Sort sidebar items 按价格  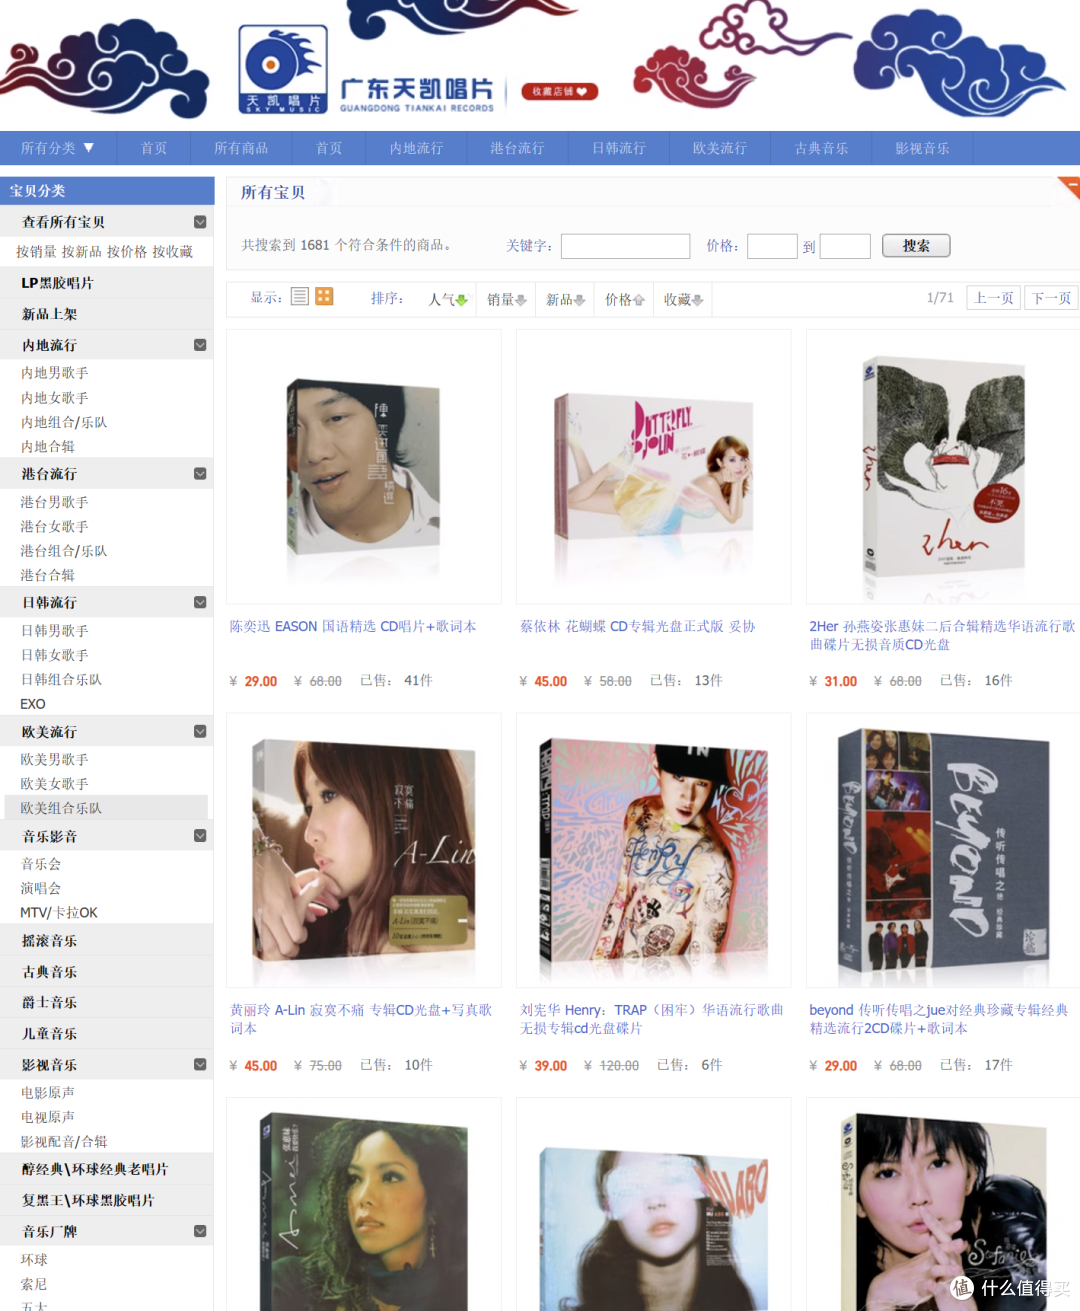127,252
